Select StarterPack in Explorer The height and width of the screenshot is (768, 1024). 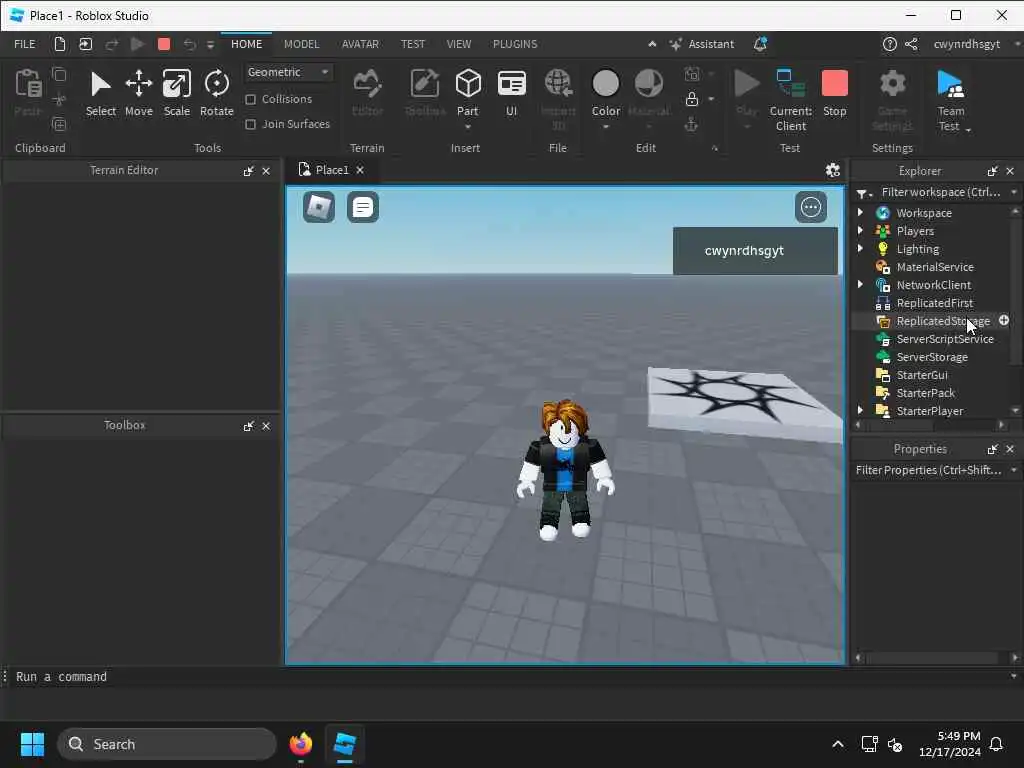click(x=925, y=392)
